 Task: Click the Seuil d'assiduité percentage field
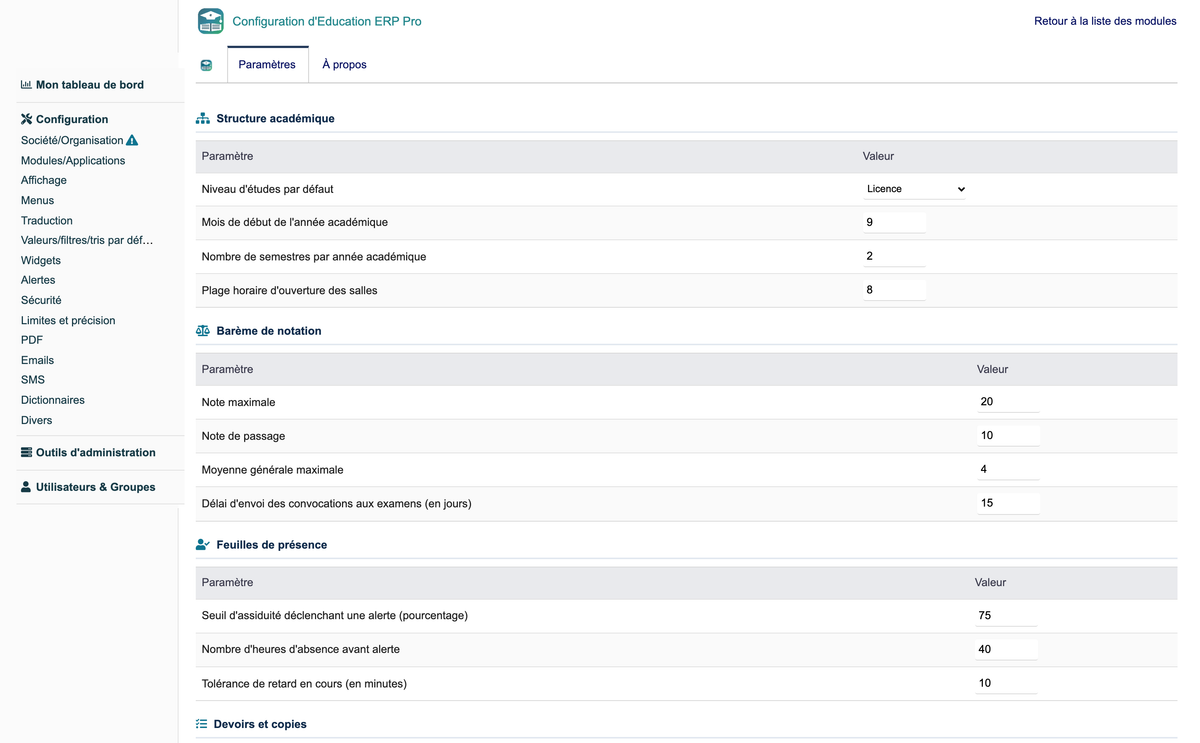(1006, 616)
